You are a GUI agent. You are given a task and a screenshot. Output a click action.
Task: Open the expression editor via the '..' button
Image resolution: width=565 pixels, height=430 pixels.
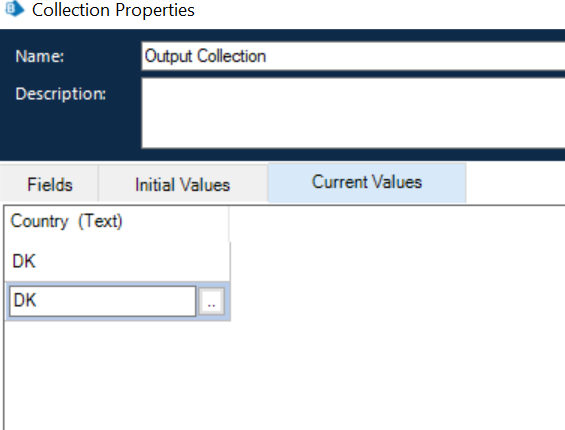(212, 301)
